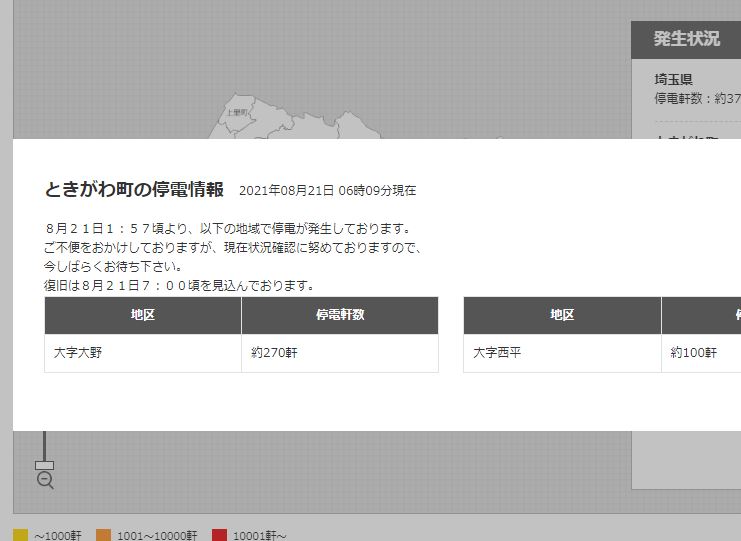This screenshot has width=741, height=541.
Task: Click the orange 1001~10000軒 legend swatch
Action: point(103,535)
